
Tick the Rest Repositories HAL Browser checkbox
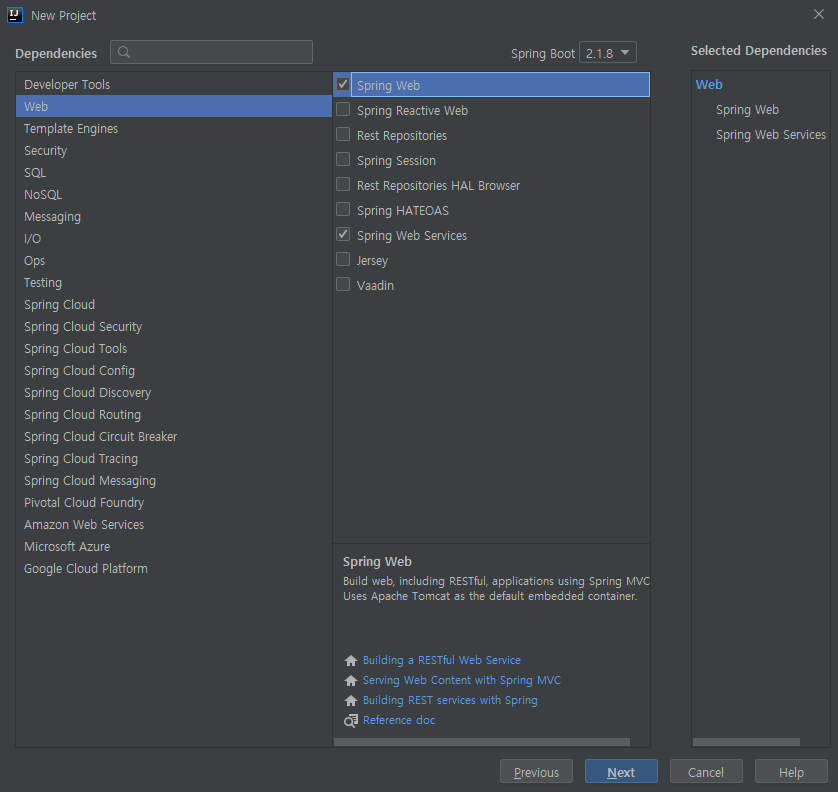[x=343, y=184]
